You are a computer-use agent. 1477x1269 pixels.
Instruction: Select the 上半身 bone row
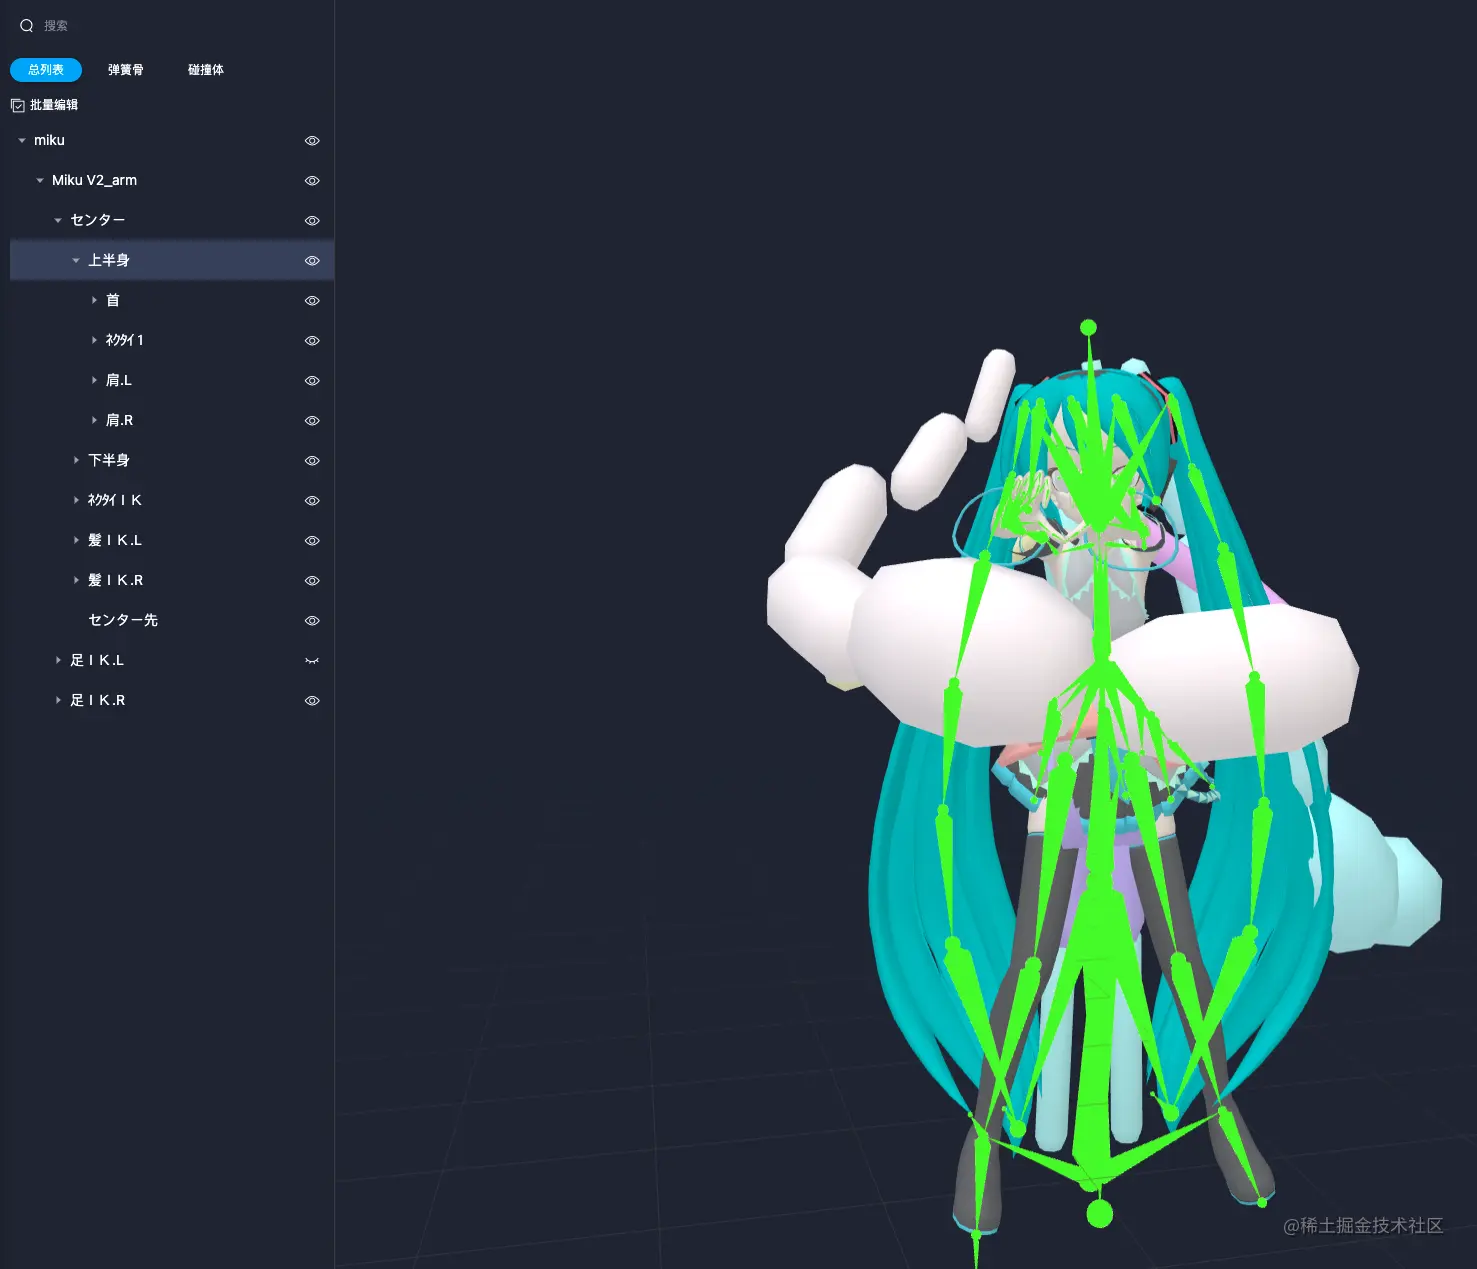point(172,260)
